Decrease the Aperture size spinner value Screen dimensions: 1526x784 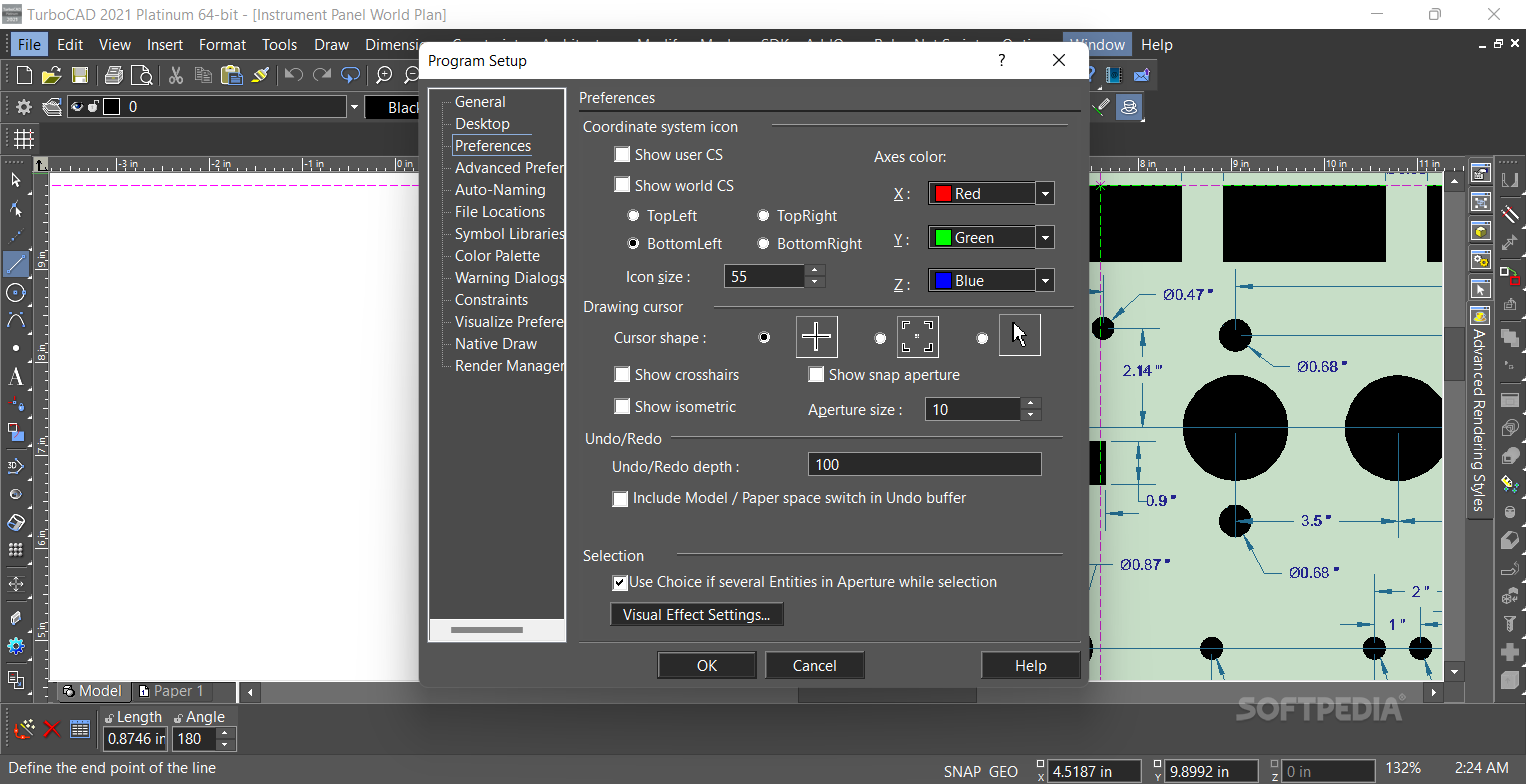[1032, 415]
